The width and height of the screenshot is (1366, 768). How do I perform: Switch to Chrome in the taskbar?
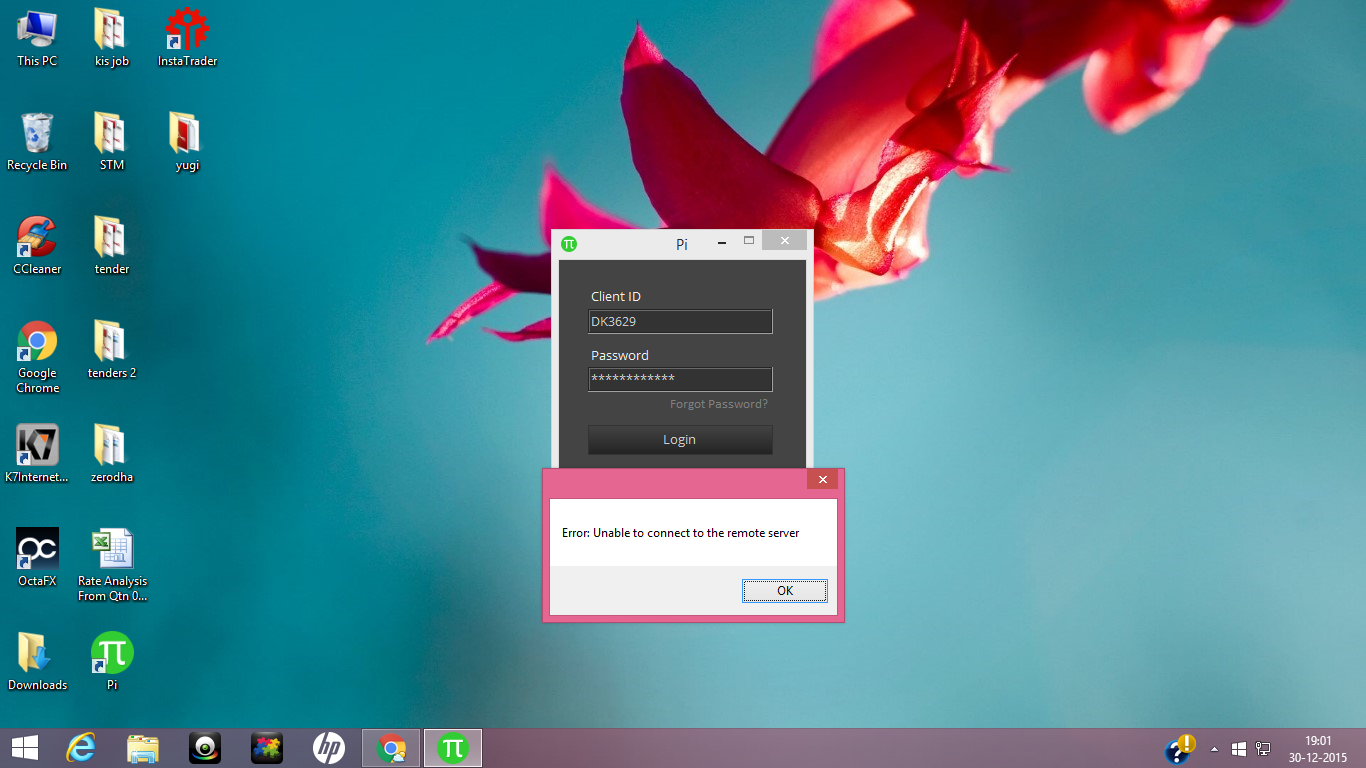(x=391, y=748)
